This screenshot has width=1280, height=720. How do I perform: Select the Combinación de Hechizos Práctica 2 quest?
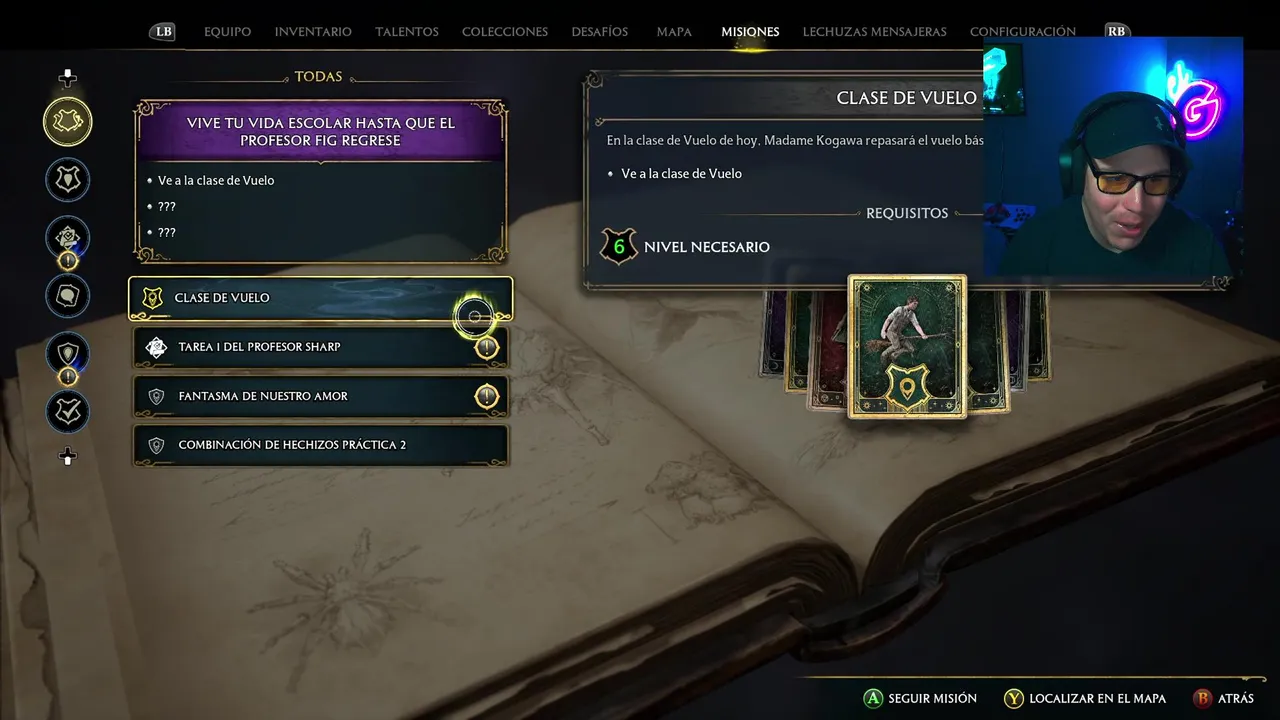point(320,445)
